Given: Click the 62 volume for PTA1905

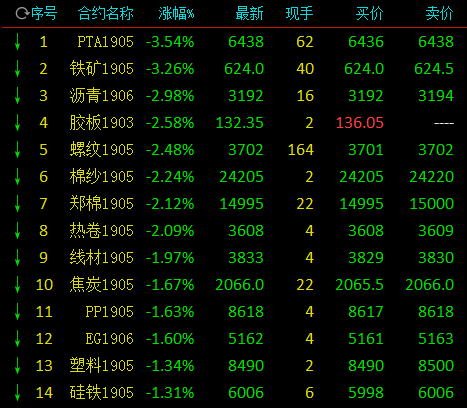Looking at the screenshot, I should (305, 42).
